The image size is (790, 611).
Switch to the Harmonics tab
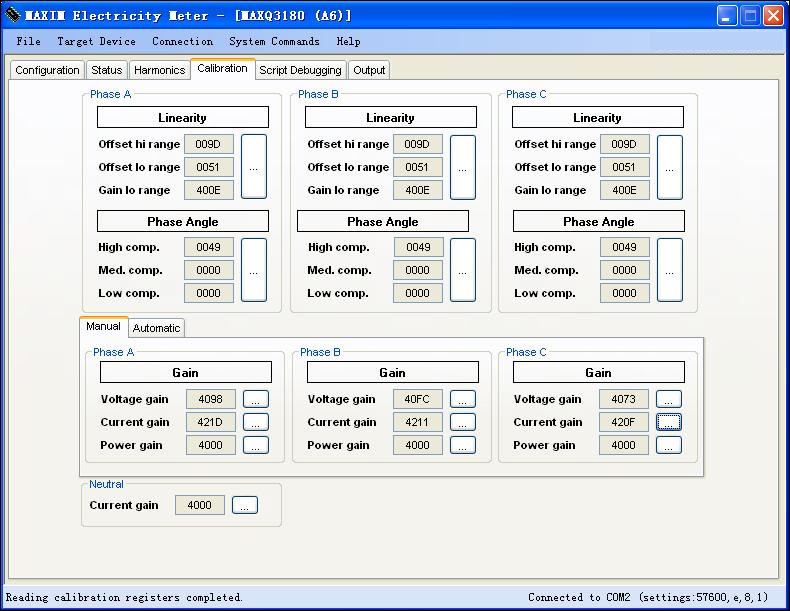[159, 70]
